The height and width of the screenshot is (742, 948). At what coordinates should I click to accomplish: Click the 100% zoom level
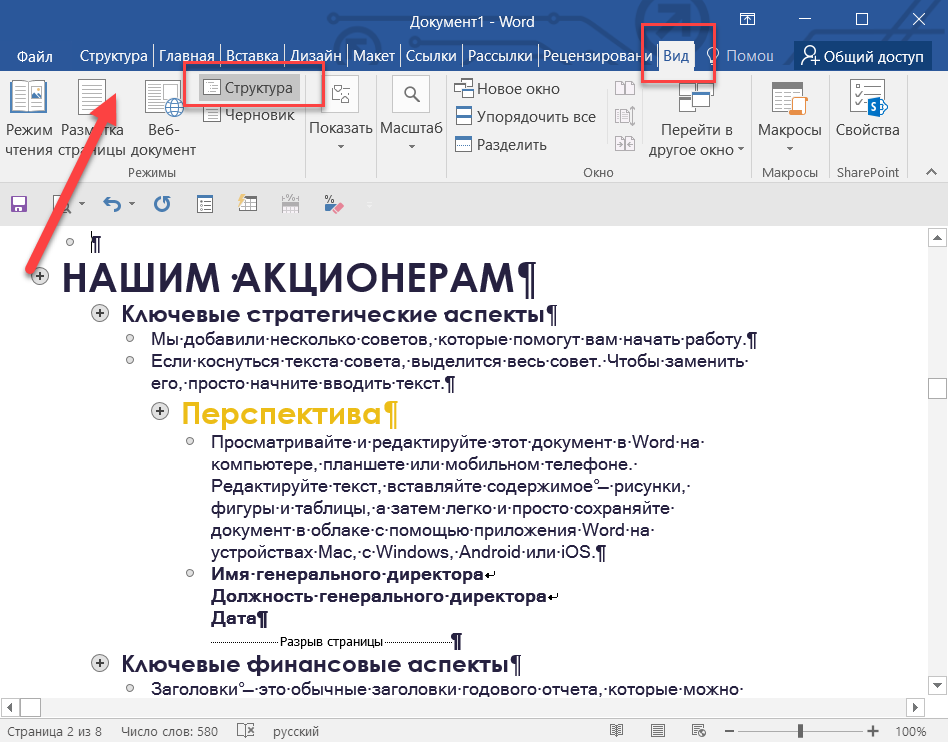911,732
